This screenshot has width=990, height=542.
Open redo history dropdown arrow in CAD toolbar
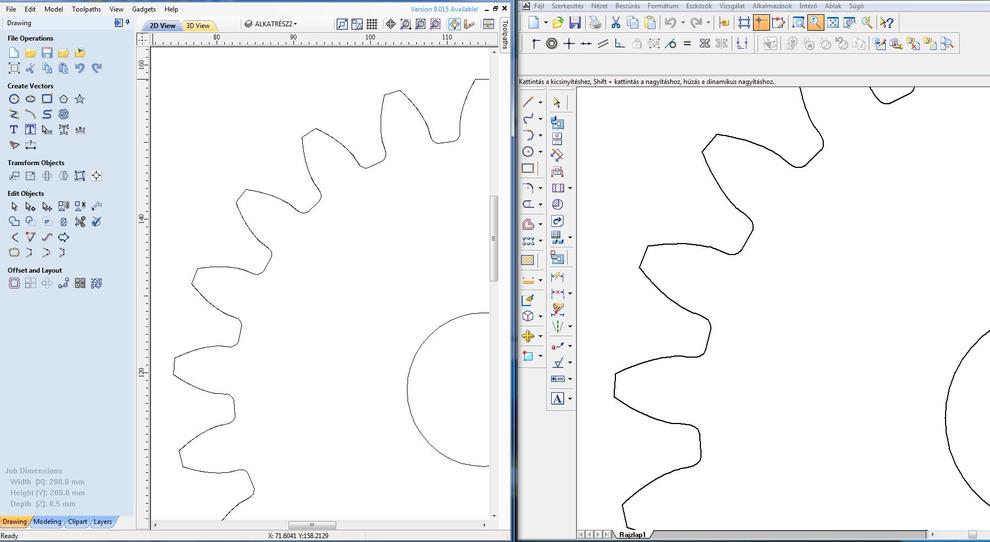708,23
